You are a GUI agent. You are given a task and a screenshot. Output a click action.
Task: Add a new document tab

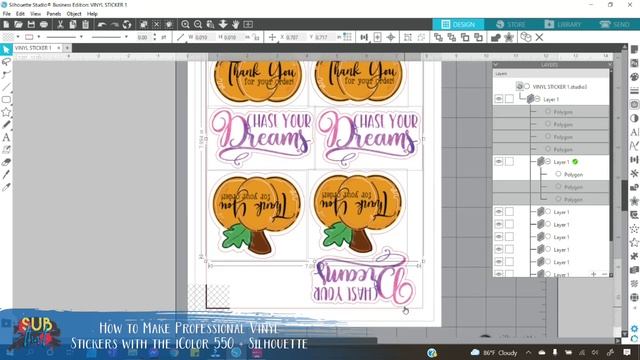67,48
